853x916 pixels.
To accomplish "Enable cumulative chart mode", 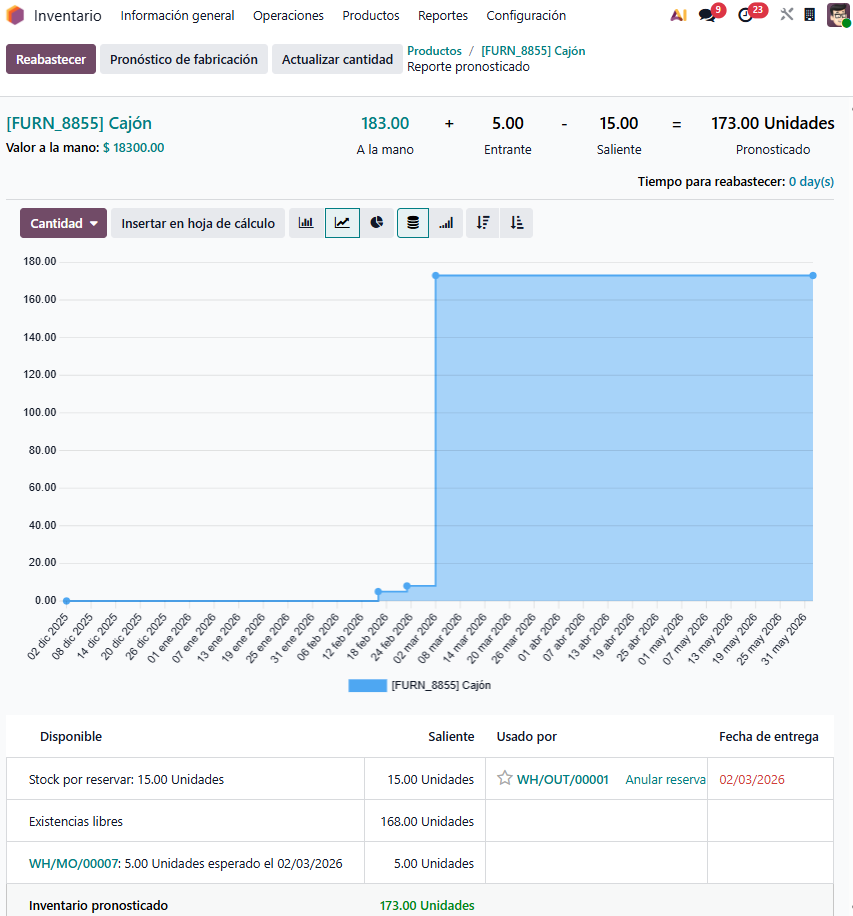I will pyautogui.click(x=446, y=223).
